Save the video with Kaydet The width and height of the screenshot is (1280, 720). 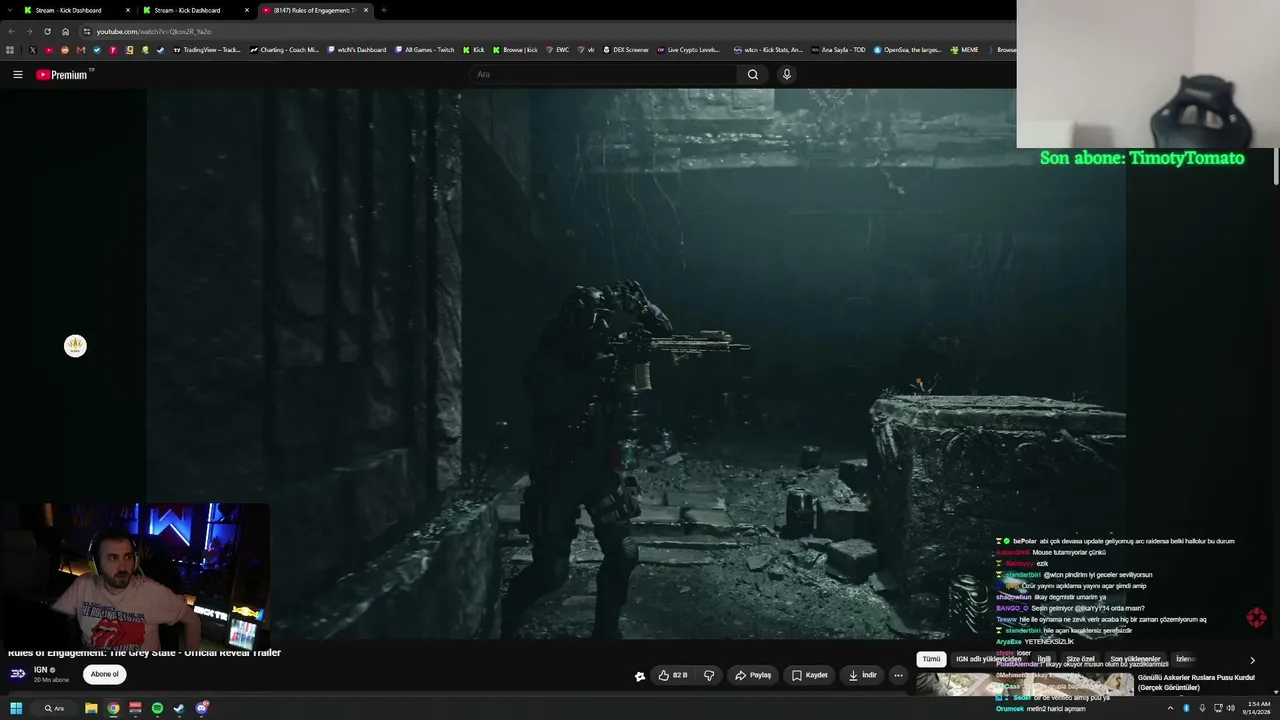click(x=810, y=675)
